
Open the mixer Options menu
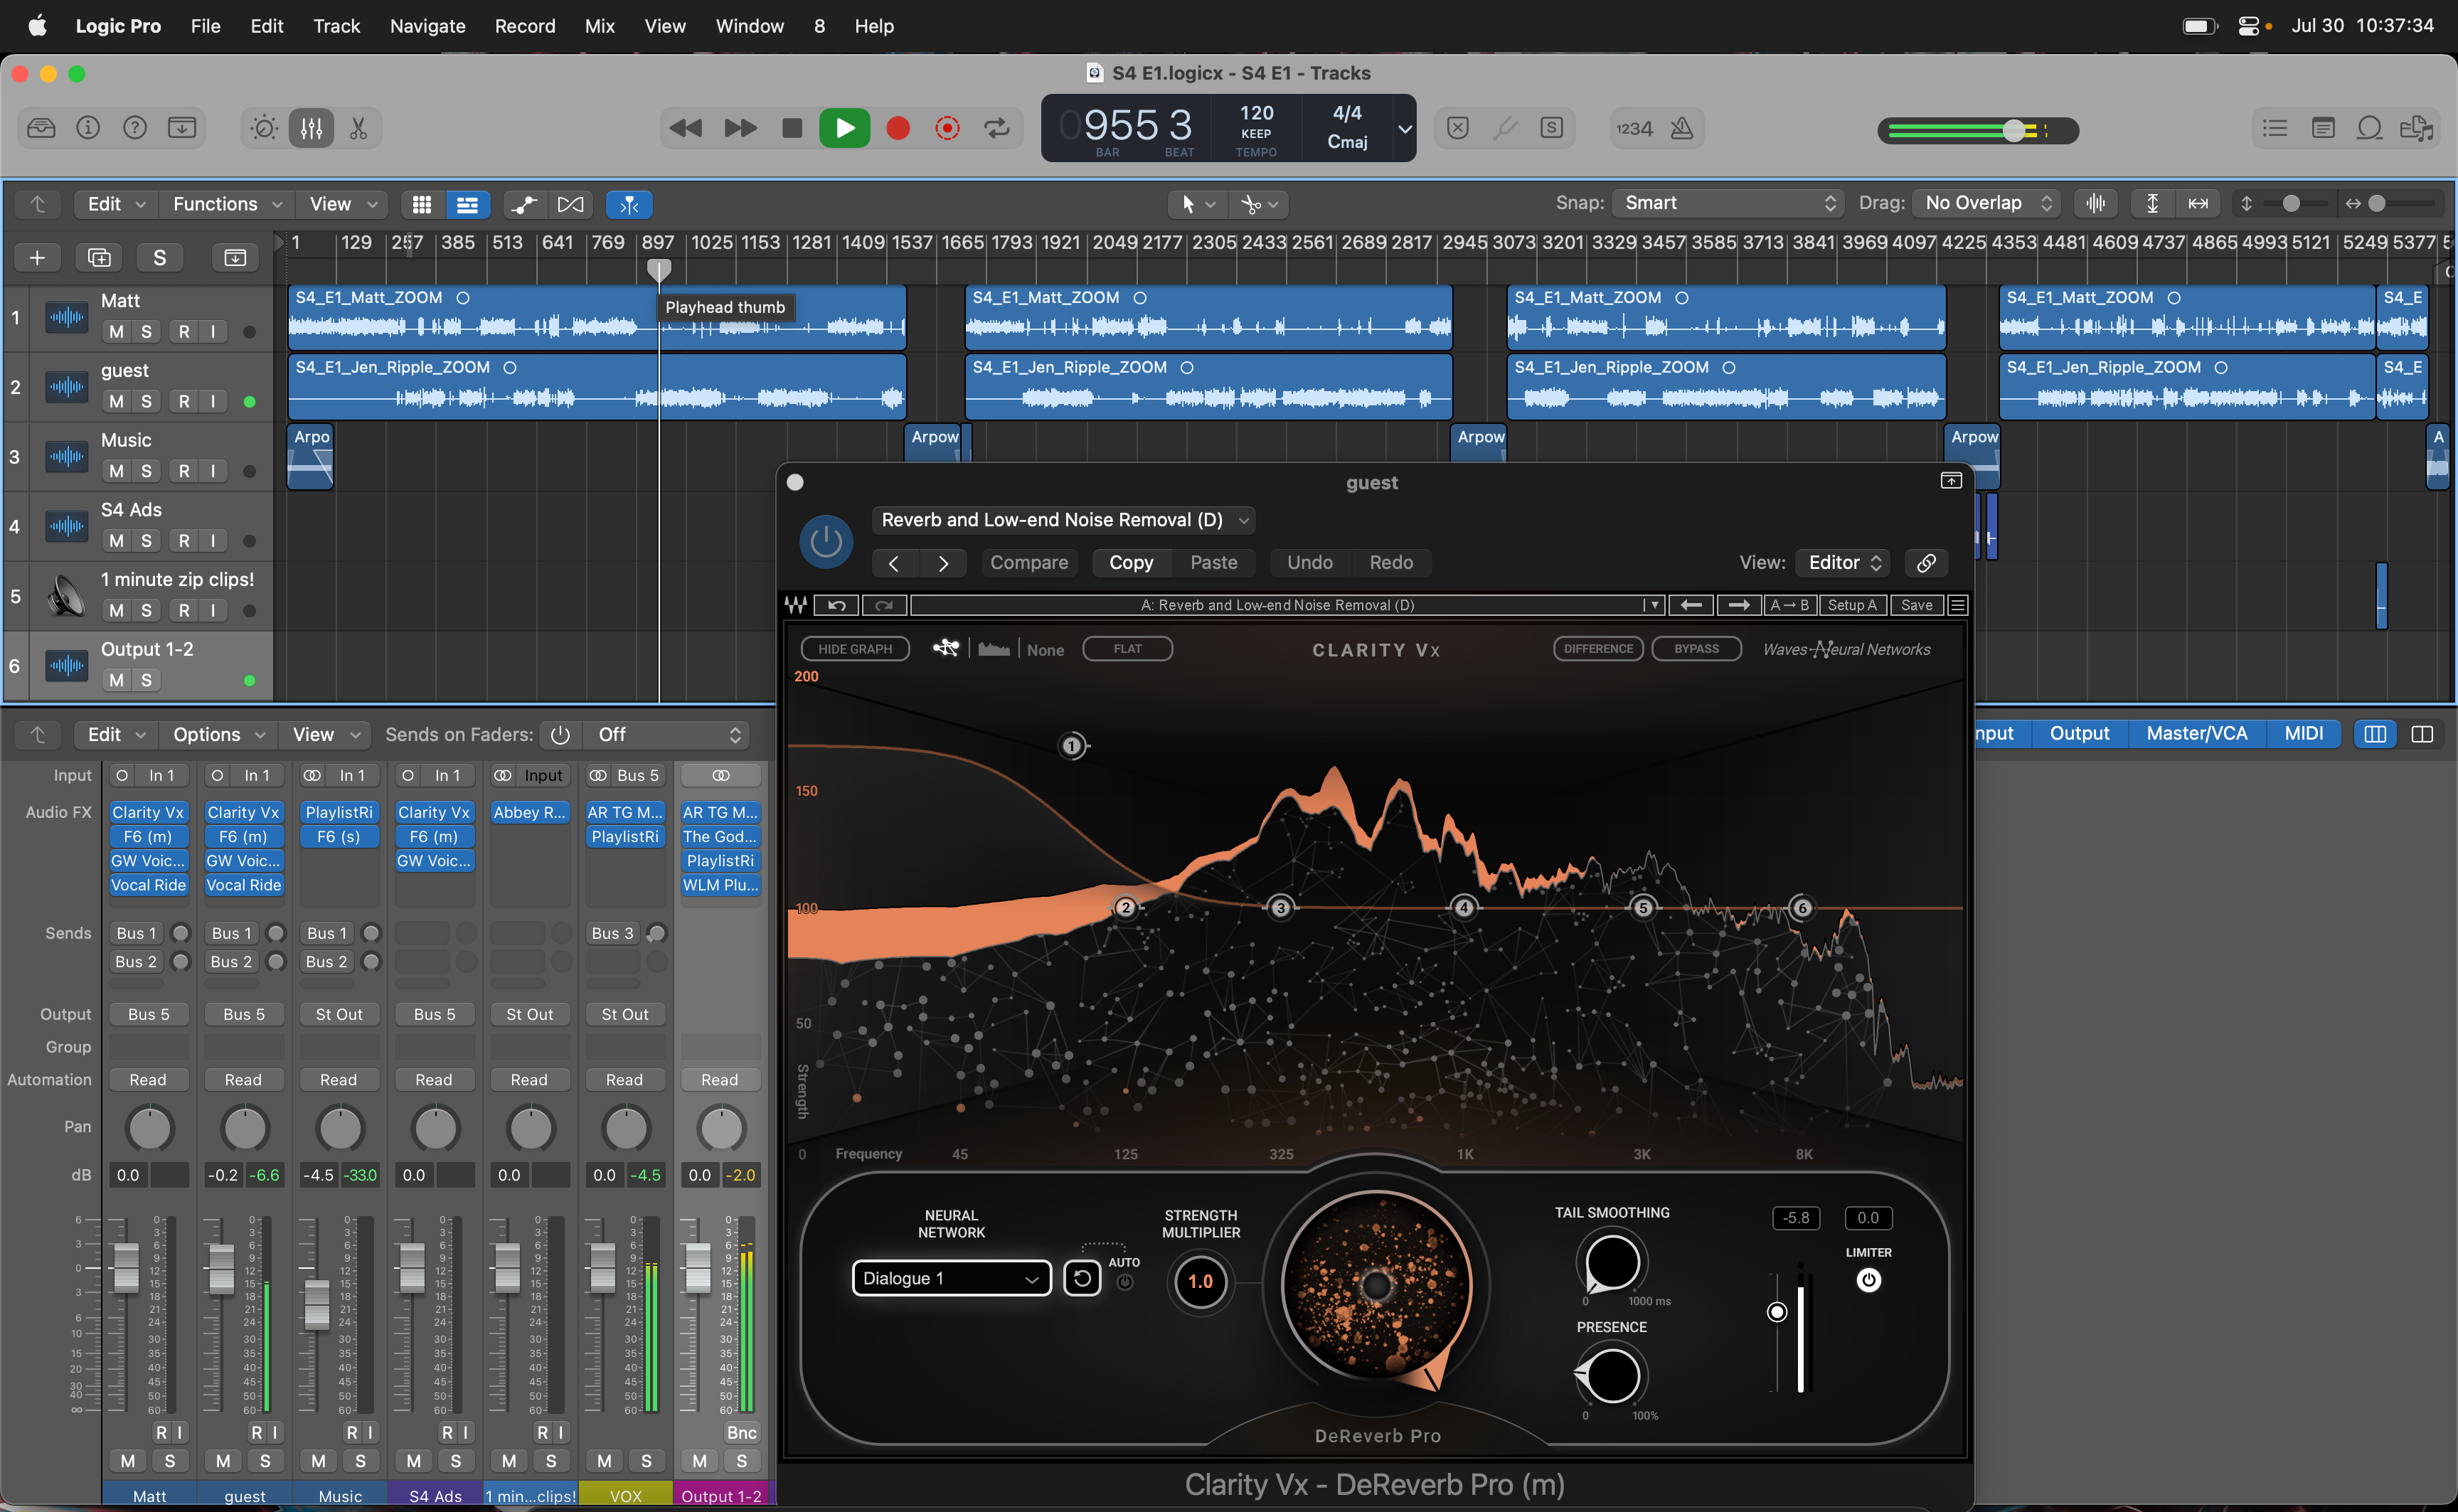[x=218, y=735]
